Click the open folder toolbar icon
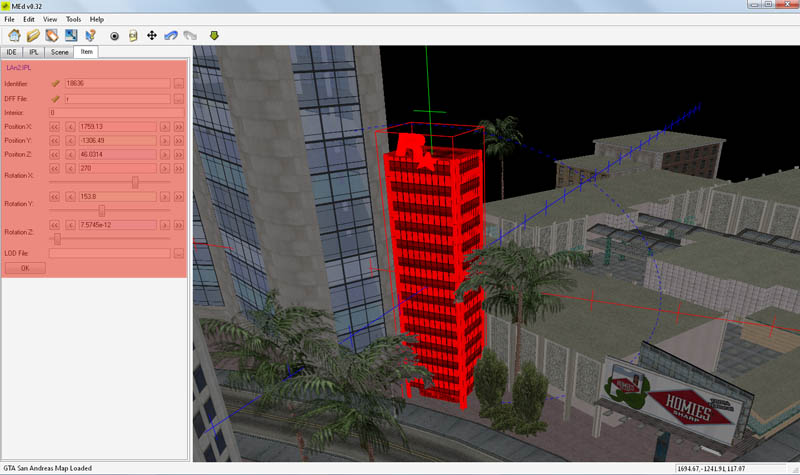The width and height of the screenshot is (800, 475). click(33, 35)
